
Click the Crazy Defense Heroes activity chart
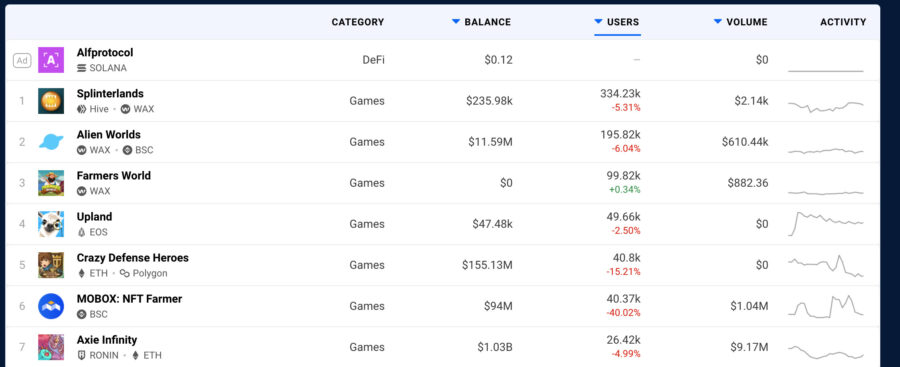(x=825, y=265)
